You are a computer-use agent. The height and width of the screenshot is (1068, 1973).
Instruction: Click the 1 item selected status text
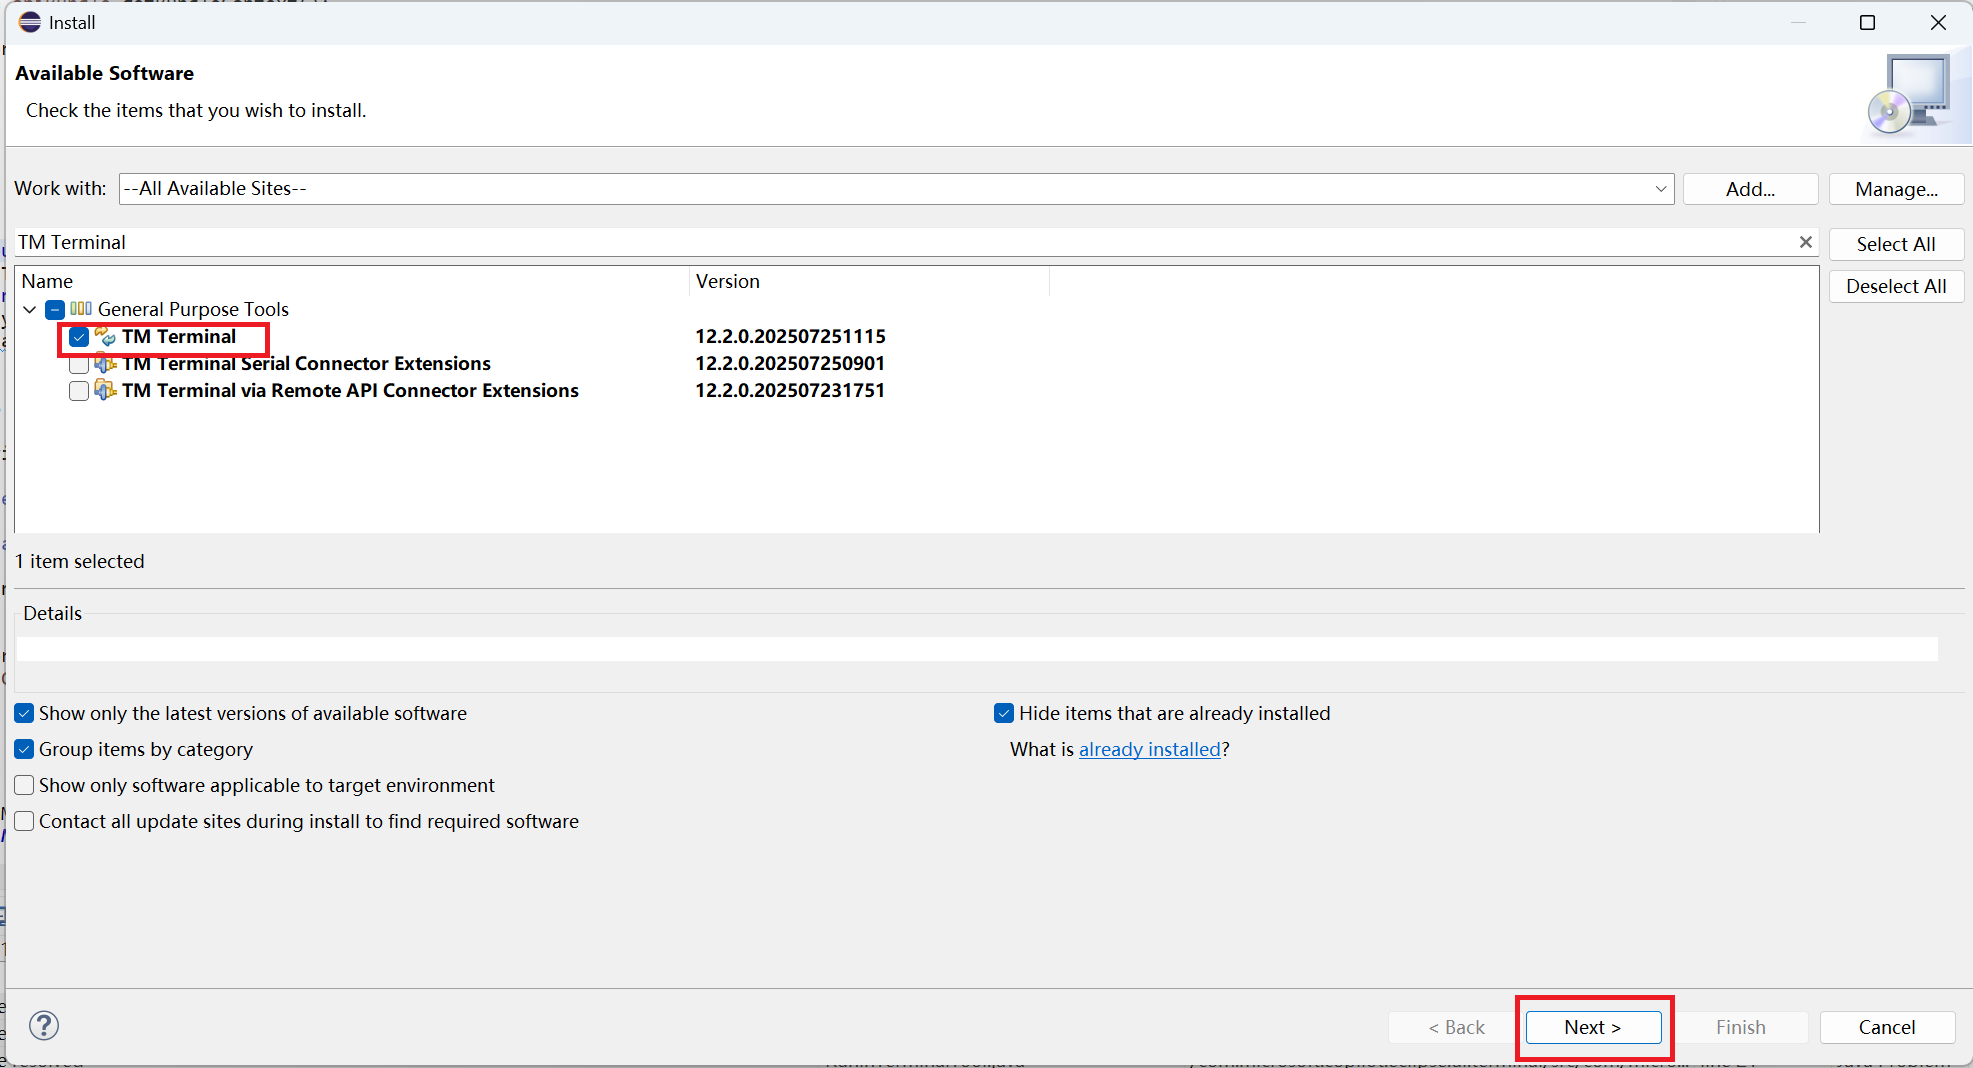(x=80, y=561)
